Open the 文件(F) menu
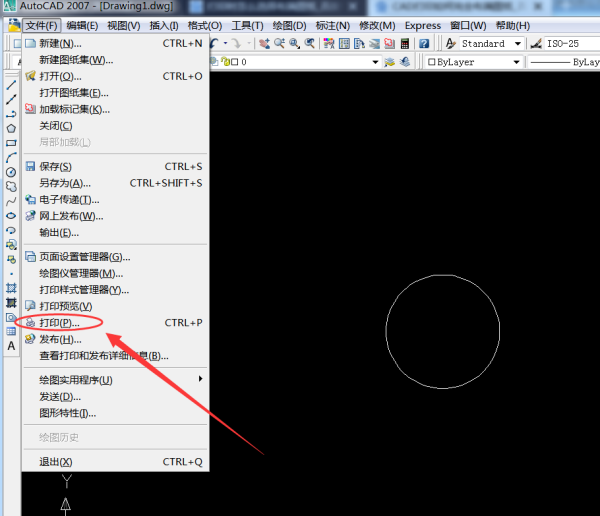600x516 pixels. pyautogui.click(x=41, y=26)
